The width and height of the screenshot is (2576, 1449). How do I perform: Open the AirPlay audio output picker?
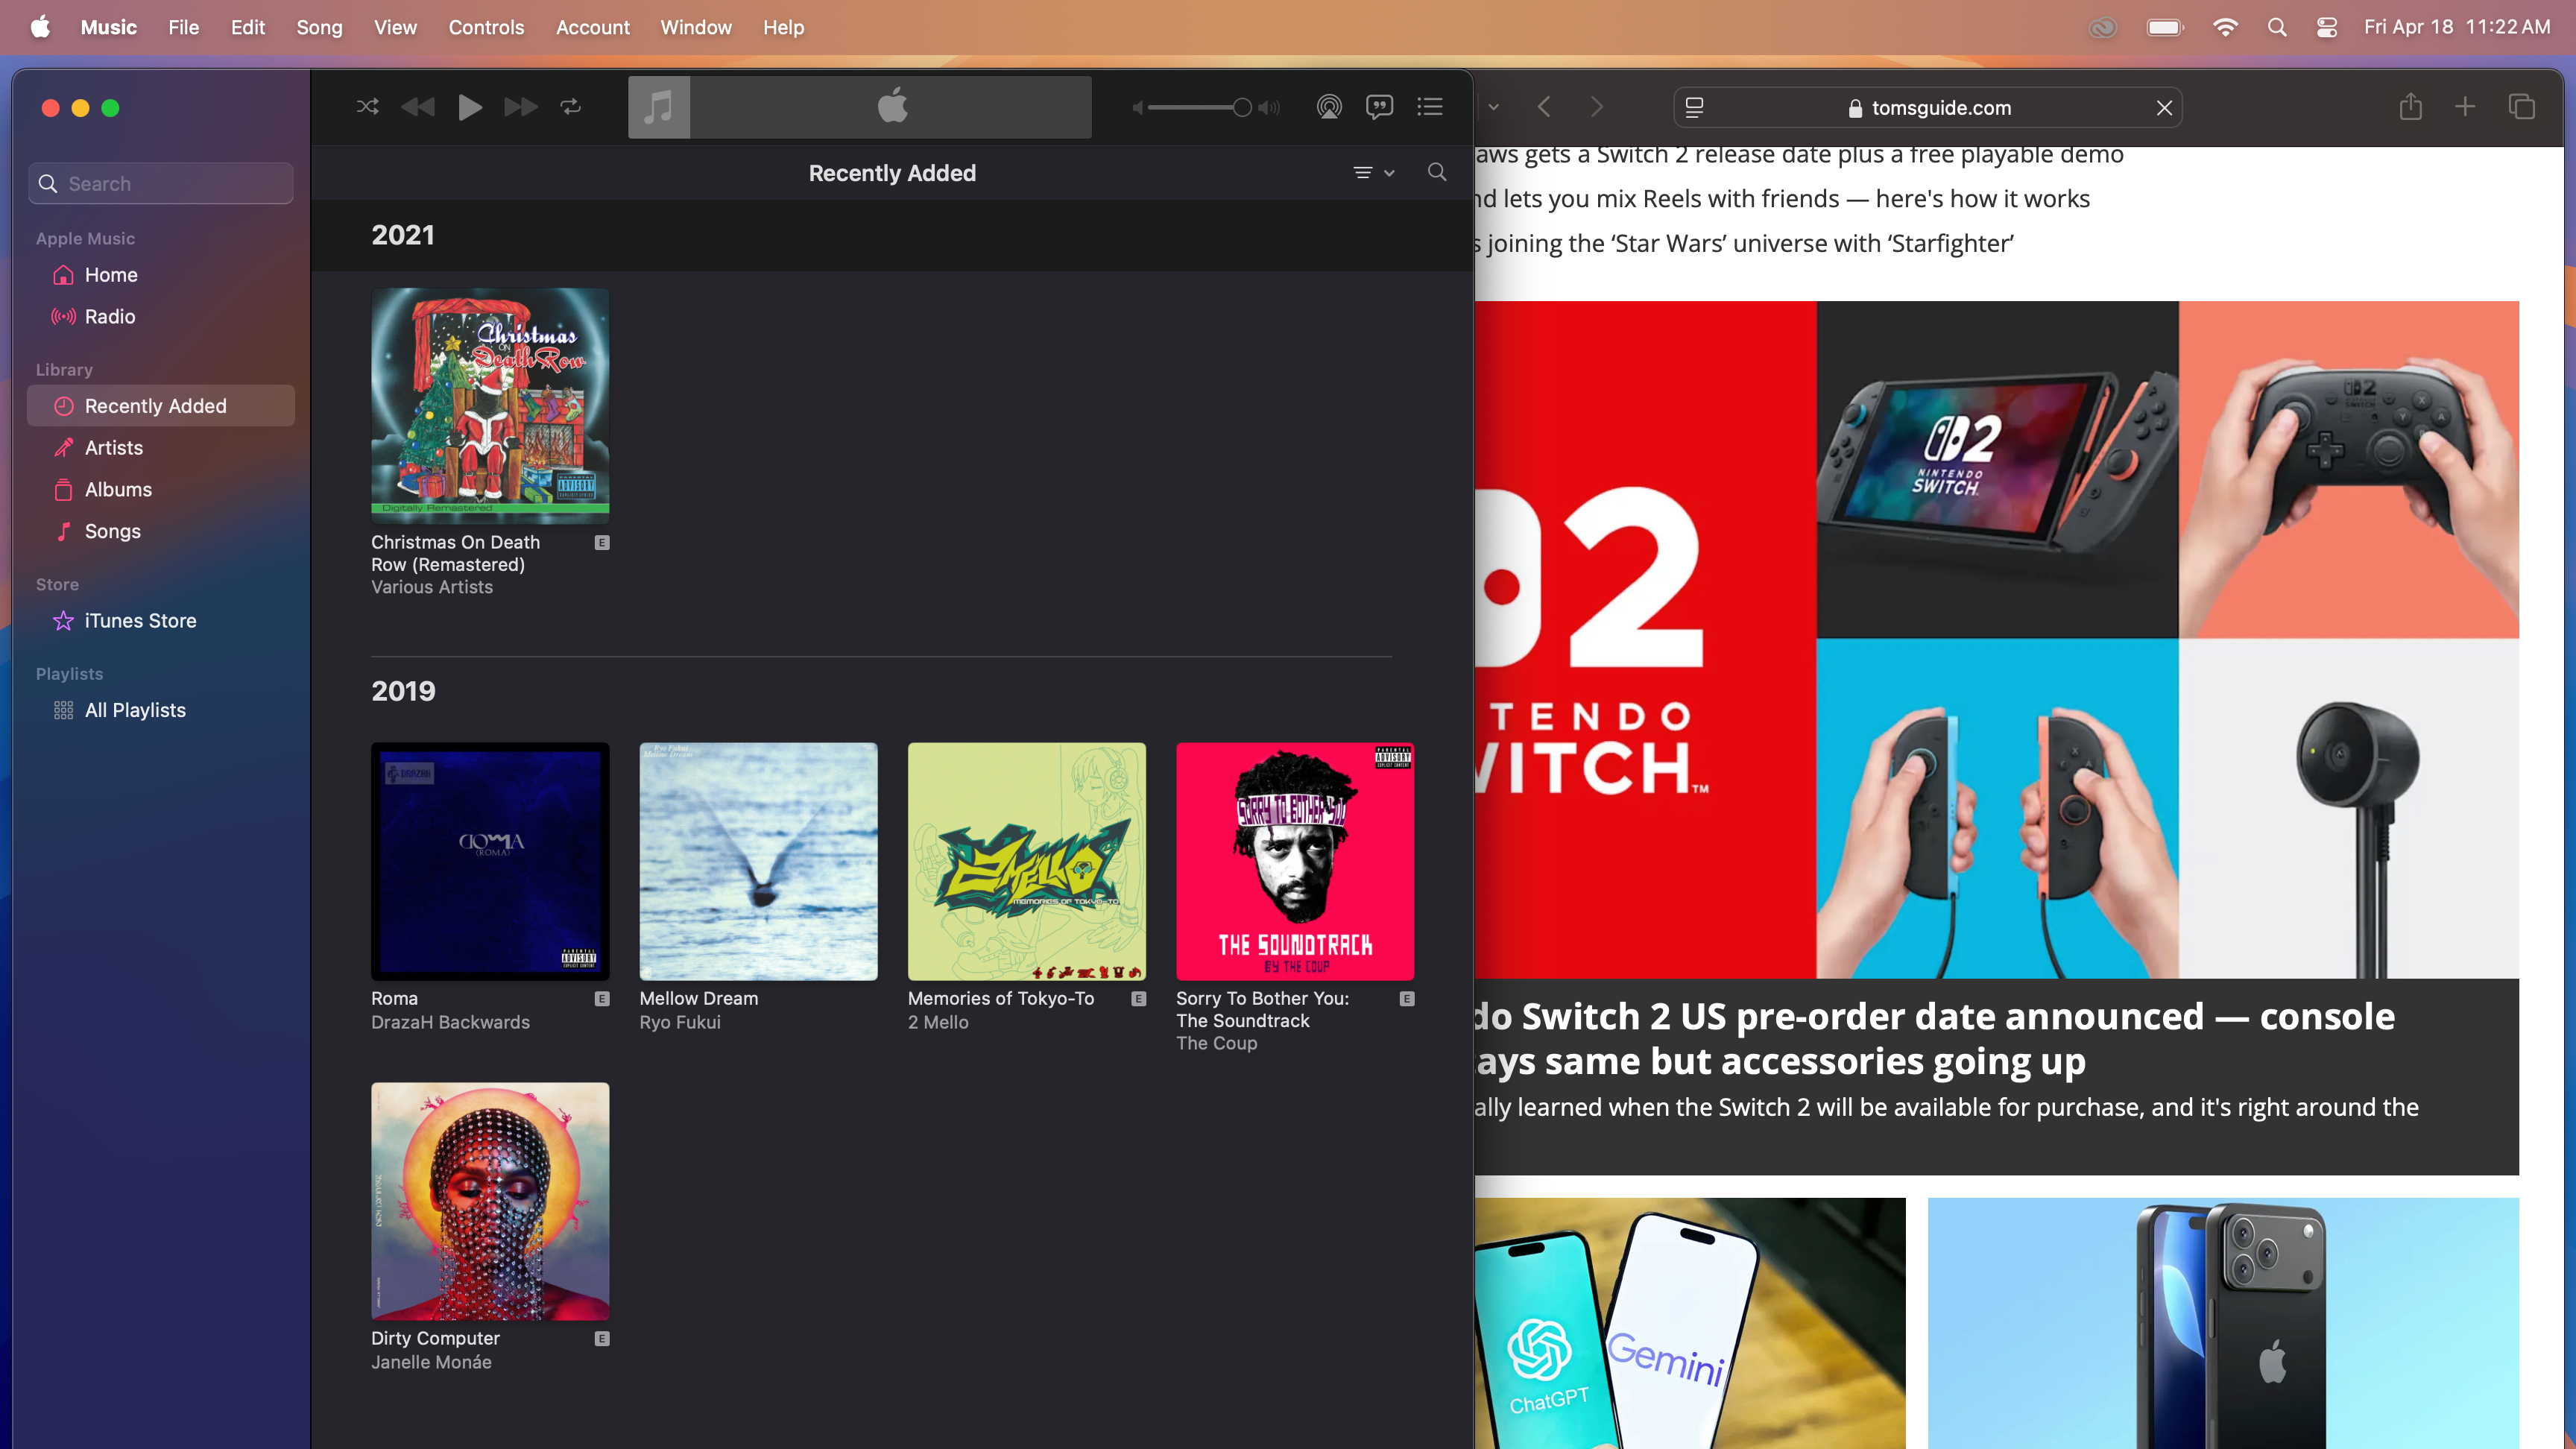pyautogui.click(x=1328, y=107)
